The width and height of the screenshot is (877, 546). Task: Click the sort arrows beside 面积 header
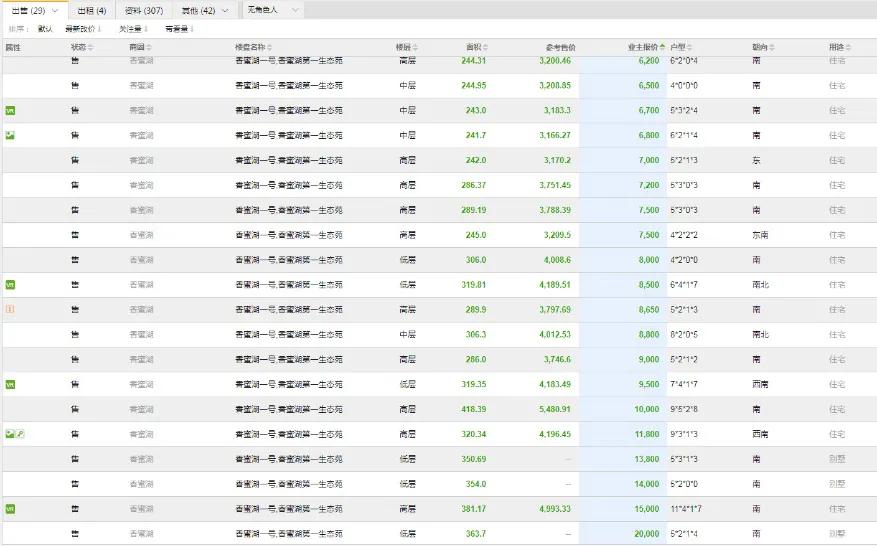(x=485, y=48)
